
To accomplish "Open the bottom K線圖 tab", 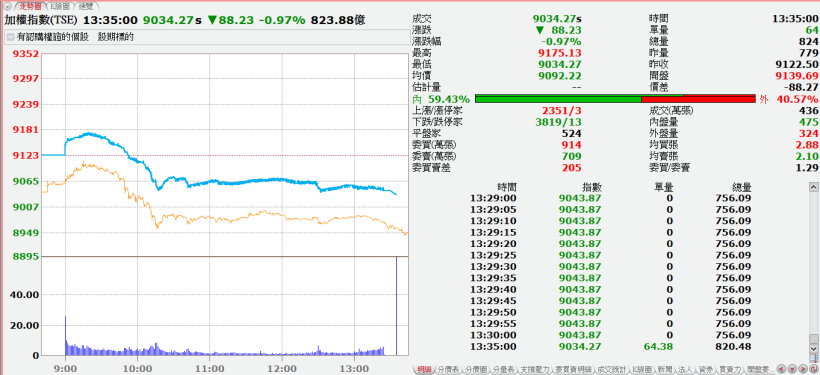I will 643,369.
